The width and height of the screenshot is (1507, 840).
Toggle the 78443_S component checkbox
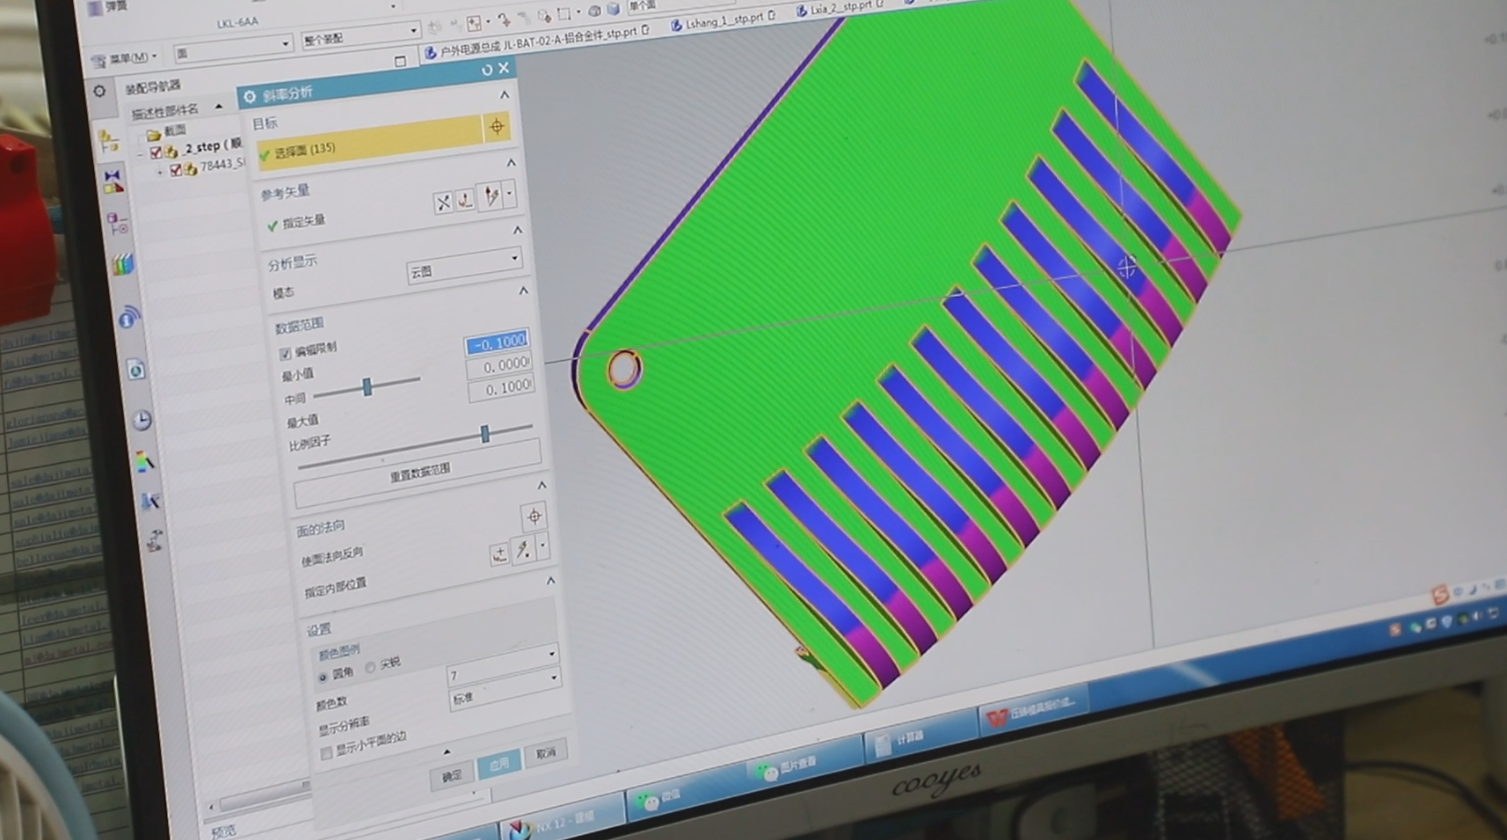point(176,170)
